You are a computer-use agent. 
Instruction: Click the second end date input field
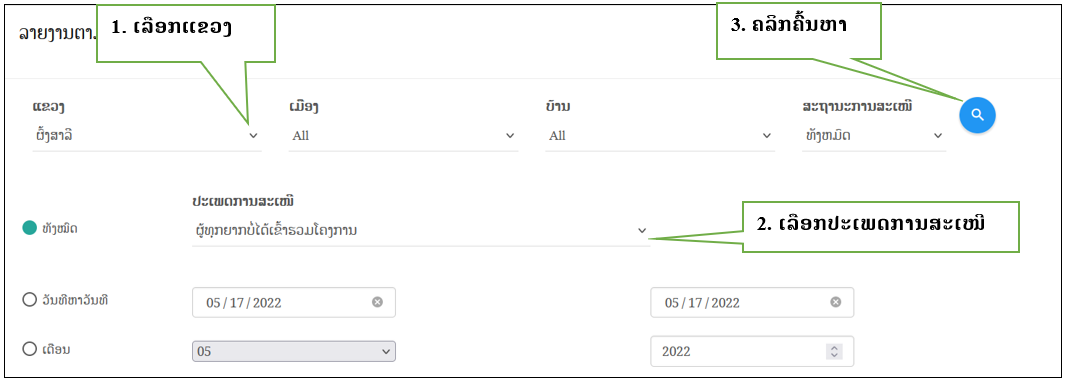pyautogui.click(x=752, y=303)
